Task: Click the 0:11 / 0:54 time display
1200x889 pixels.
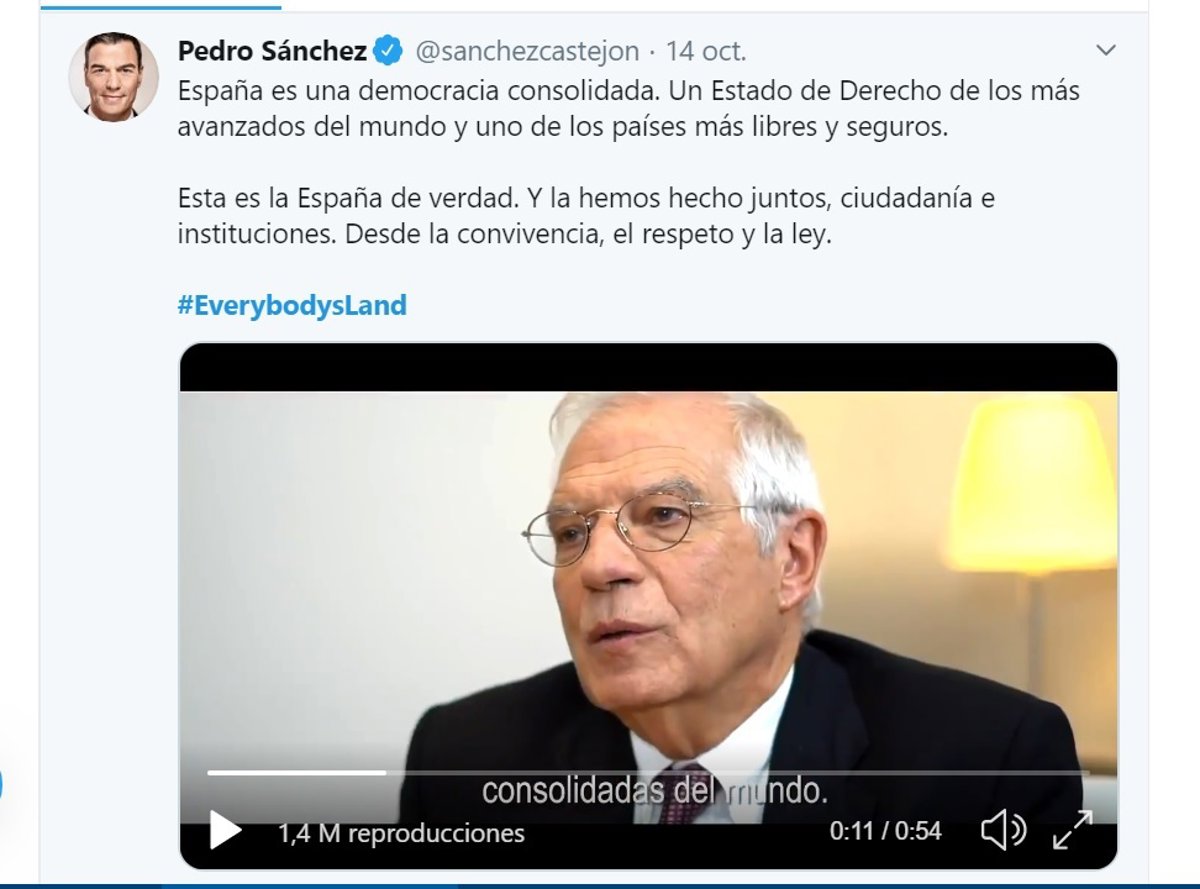Action: click(x=885, y=831)
